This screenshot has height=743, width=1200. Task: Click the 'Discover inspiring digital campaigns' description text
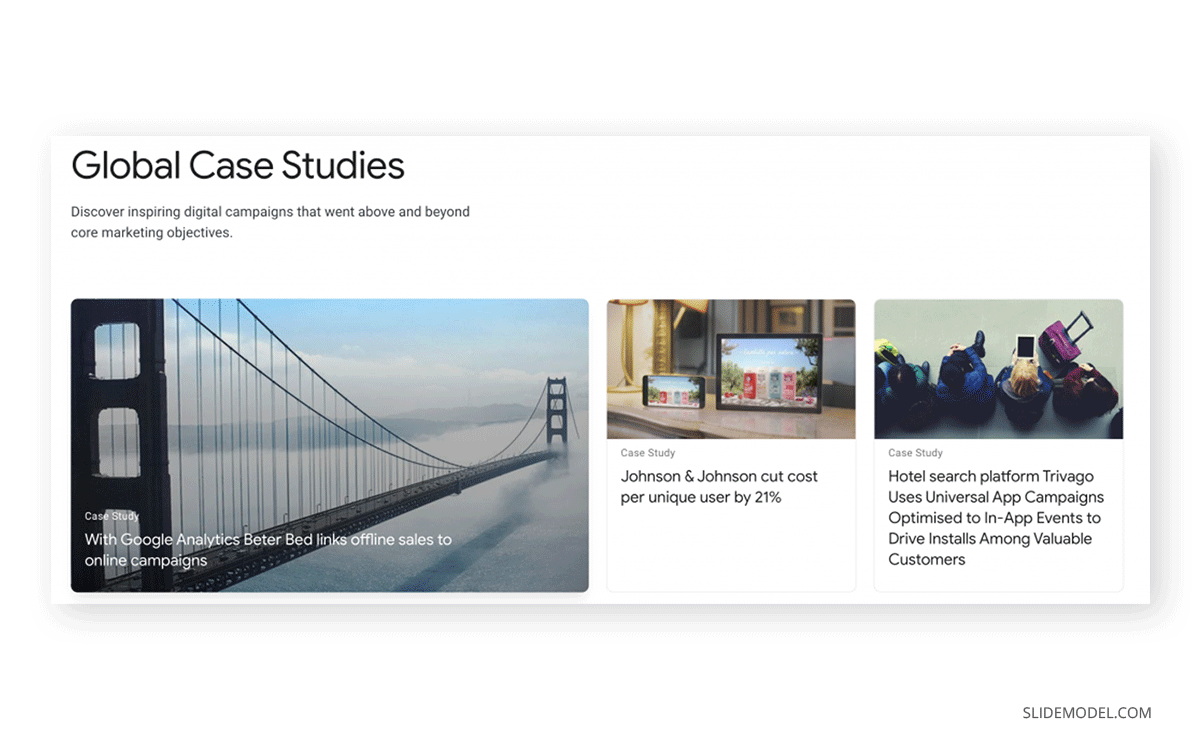[270, 222]
